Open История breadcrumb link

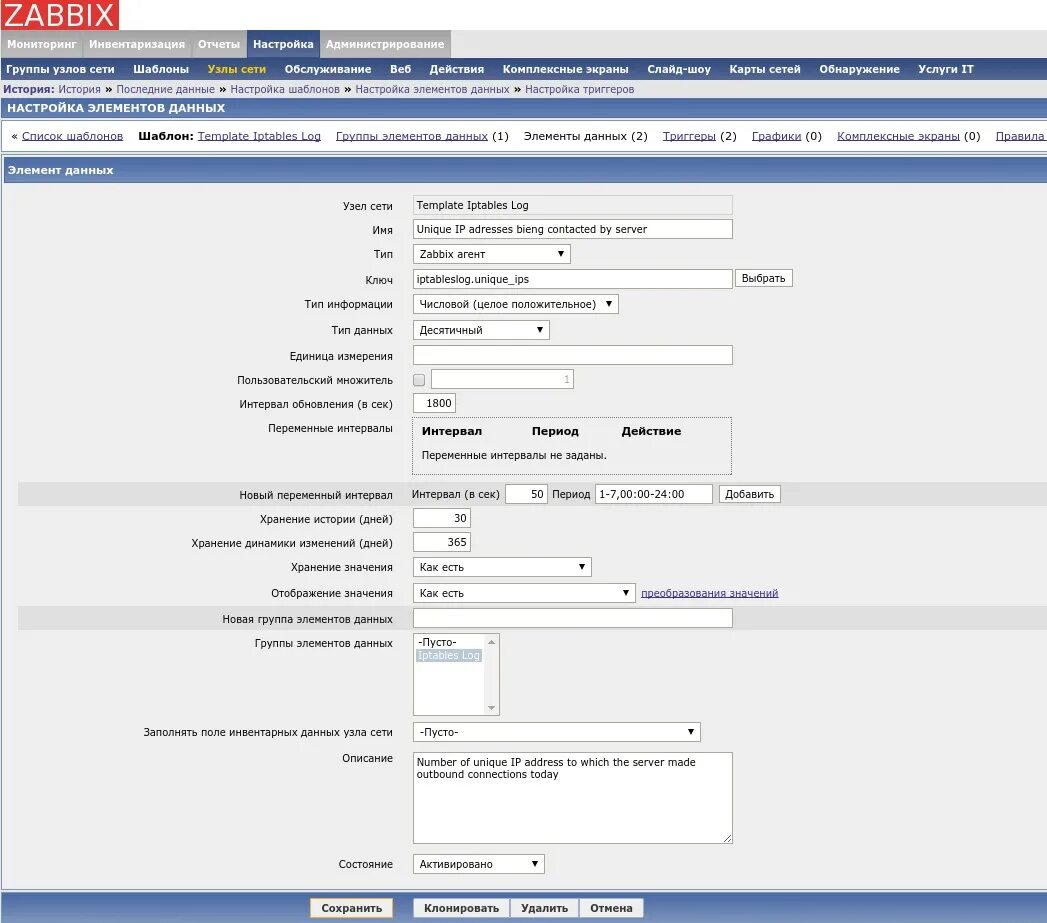pyautogui.click(x=79, y=89)
